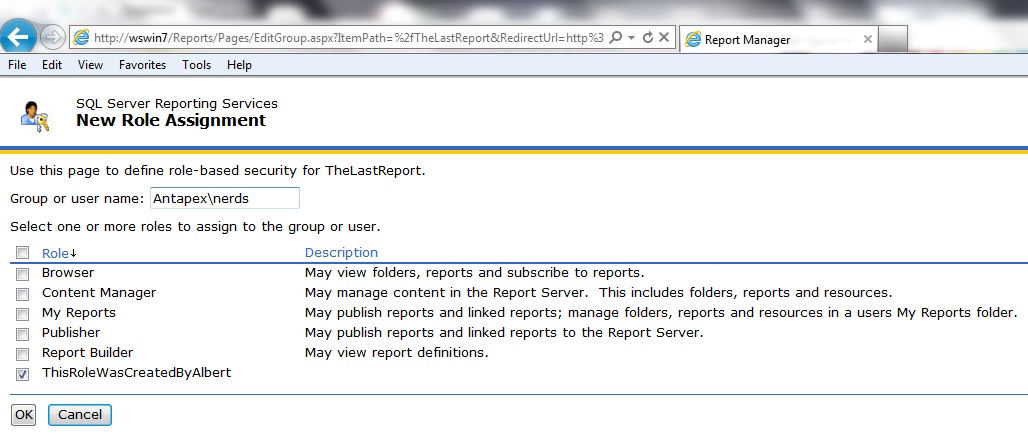Screen dimensions: 1028x442
Task: Click the role assignment user-key icon
Action: point(34,115)
